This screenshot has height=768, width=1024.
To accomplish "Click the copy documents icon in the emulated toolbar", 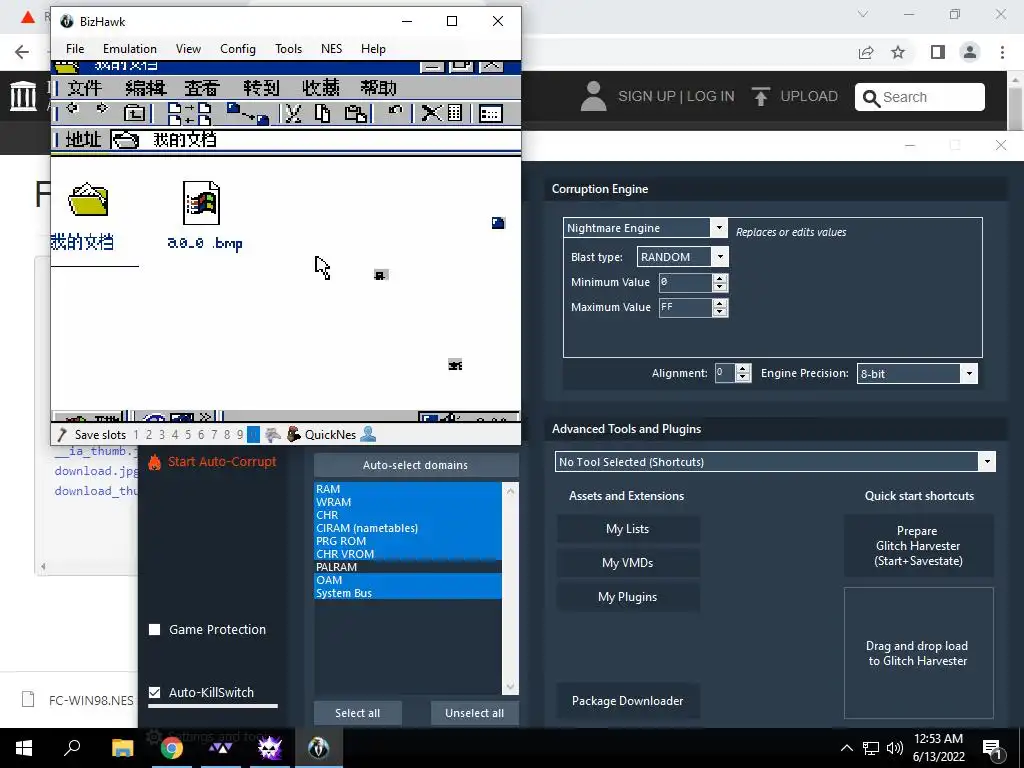I will tap(323, 114).
